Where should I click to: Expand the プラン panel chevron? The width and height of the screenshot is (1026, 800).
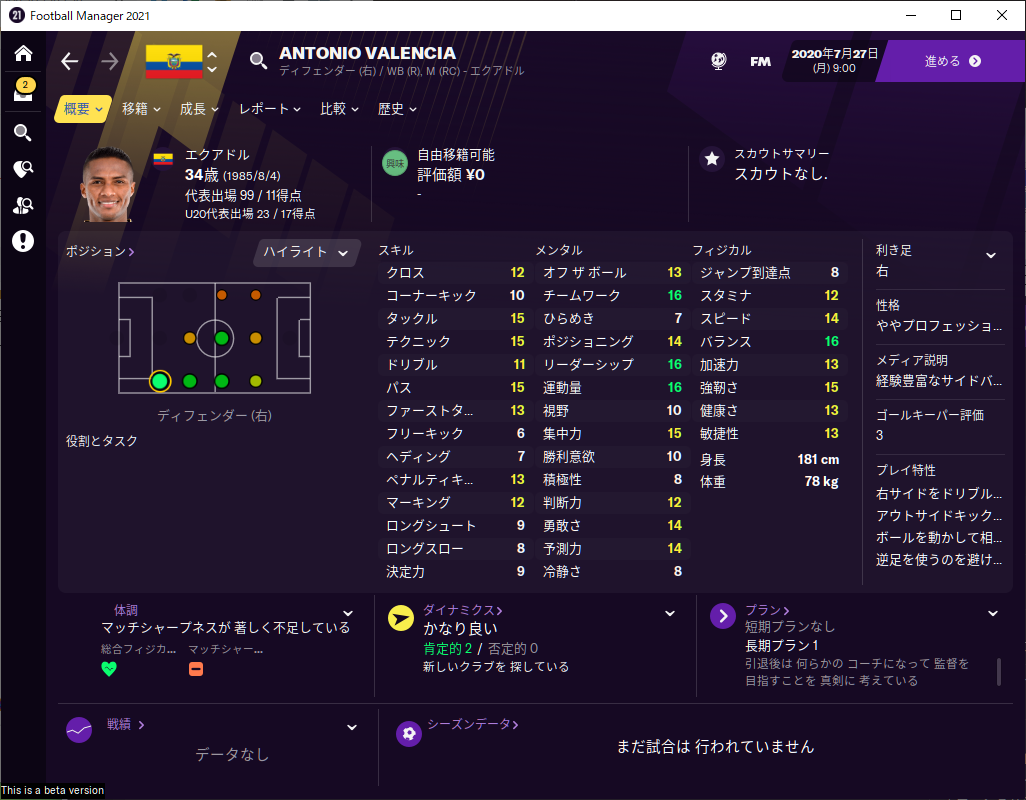pyautogui.click(x=993, y=614)
